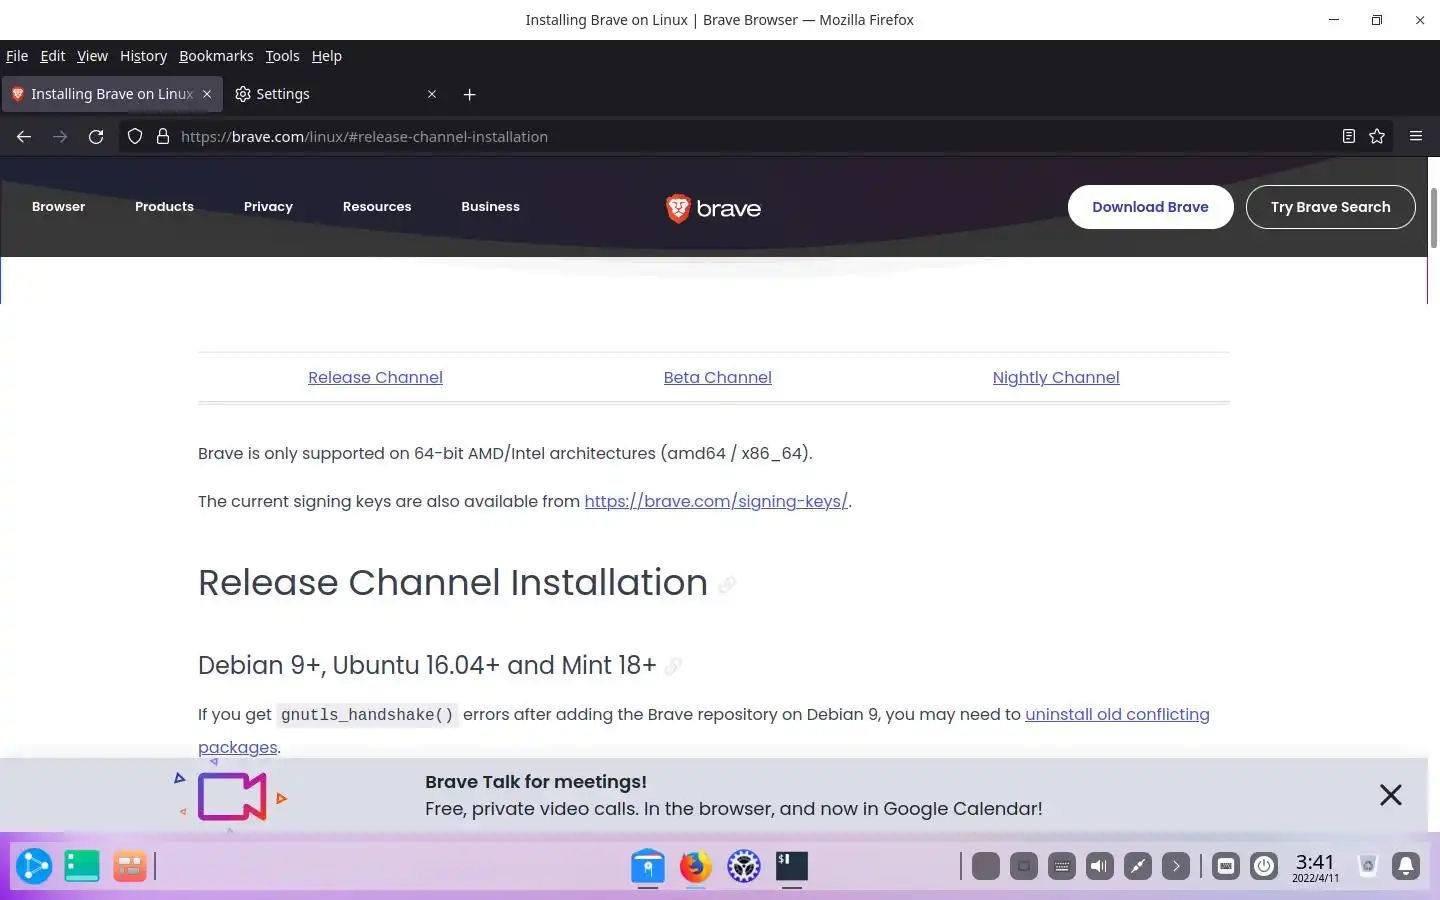
Task: Open the Bookmarks menu
Action: tap(216, 56)
